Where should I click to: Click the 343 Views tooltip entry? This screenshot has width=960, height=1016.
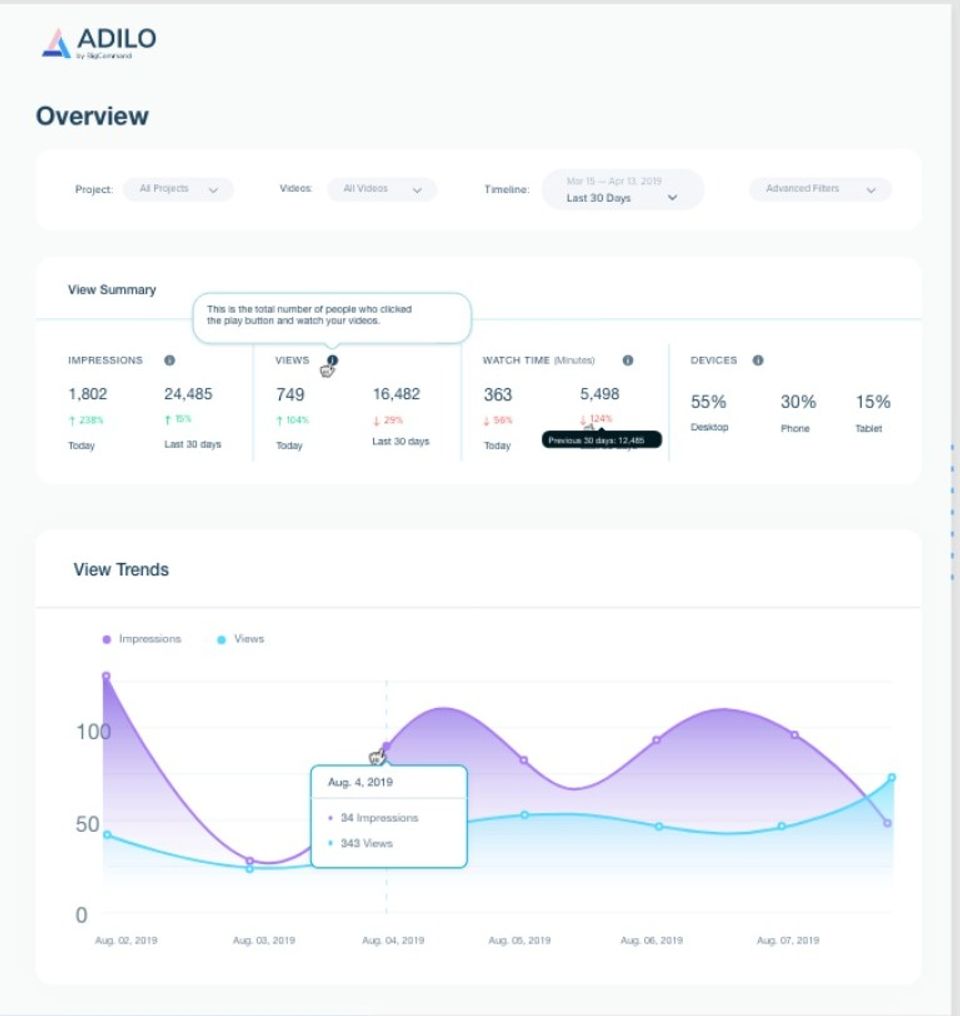coord(361,843)
